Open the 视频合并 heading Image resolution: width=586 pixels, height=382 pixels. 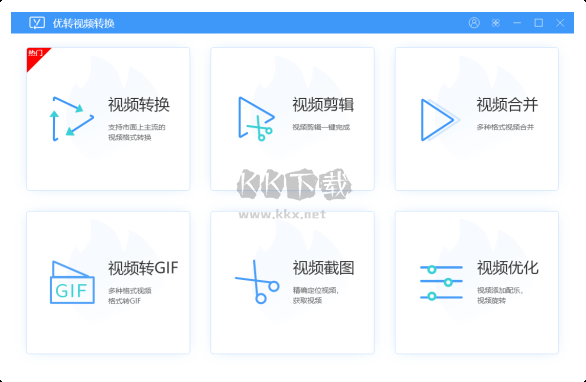(507, 105)
